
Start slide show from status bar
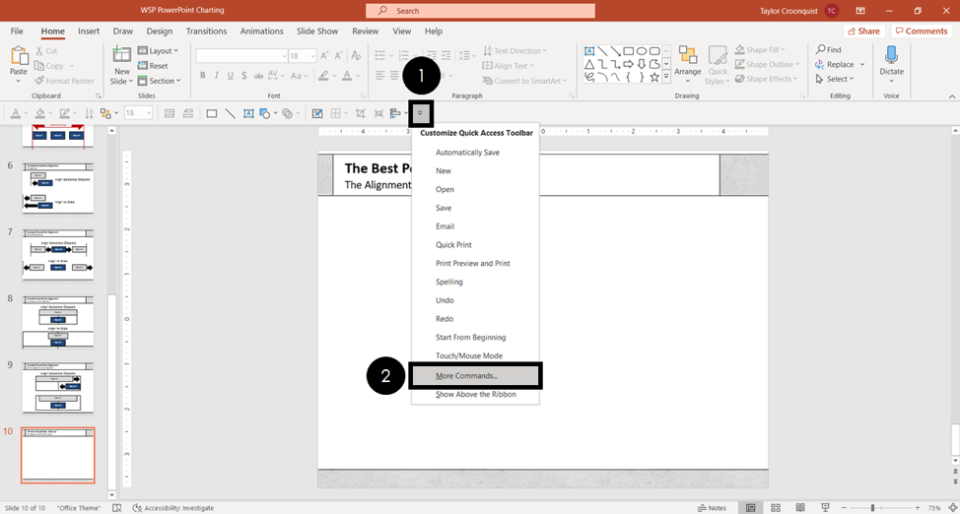click(x=825, y=508)
